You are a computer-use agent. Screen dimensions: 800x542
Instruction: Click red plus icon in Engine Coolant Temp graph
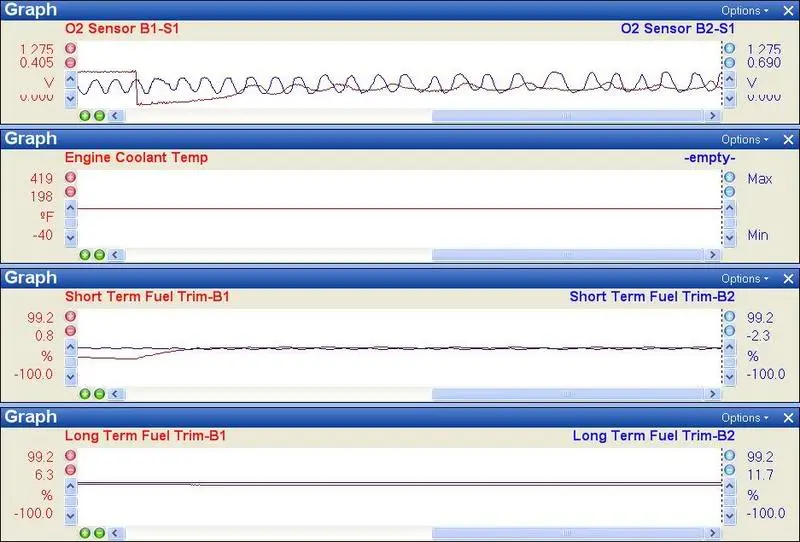pyautogui.click(x=70, y=177)
